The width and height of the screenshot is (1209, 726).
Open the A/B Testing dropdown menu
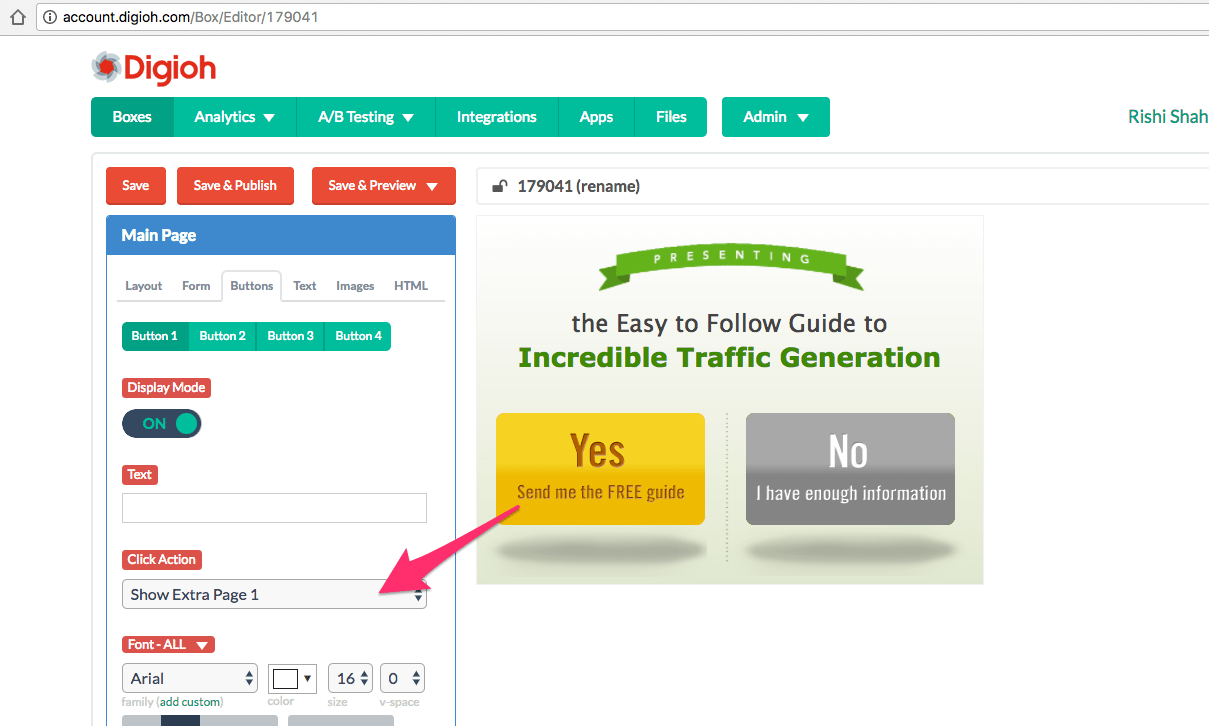[x=366, y=117]
